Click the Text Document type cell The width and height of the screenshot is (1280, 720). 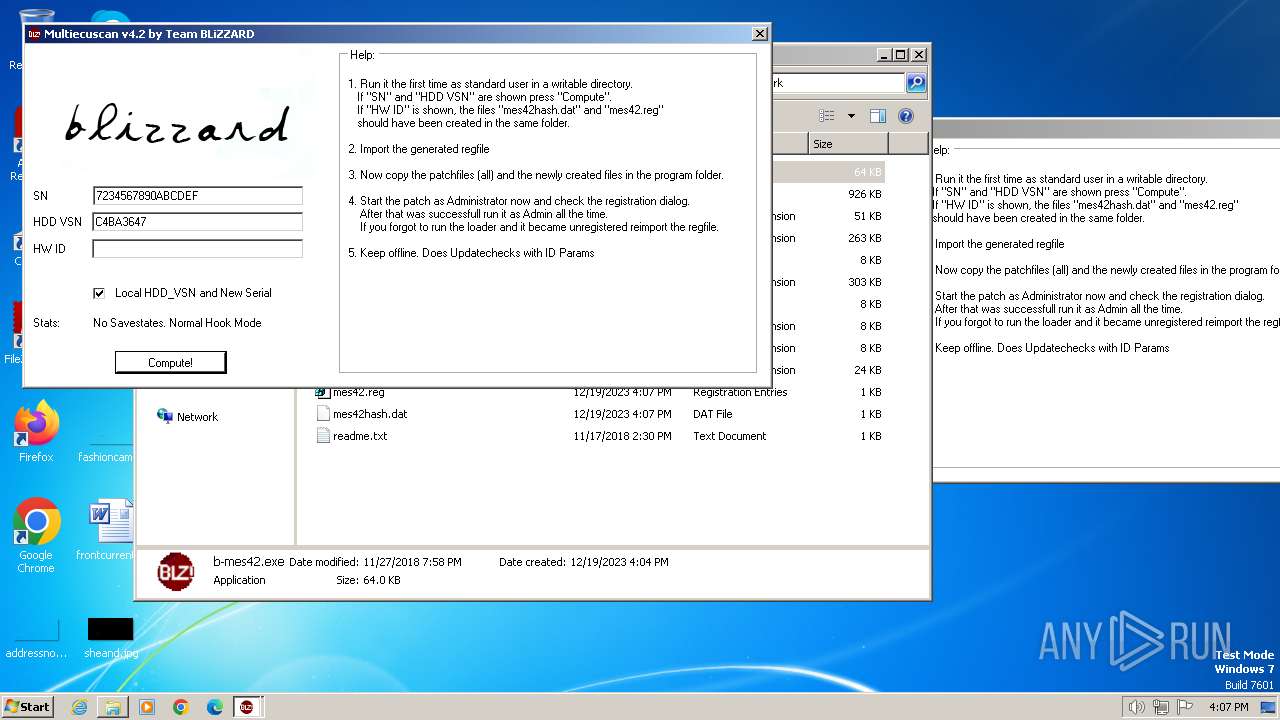tap(729, 436)
